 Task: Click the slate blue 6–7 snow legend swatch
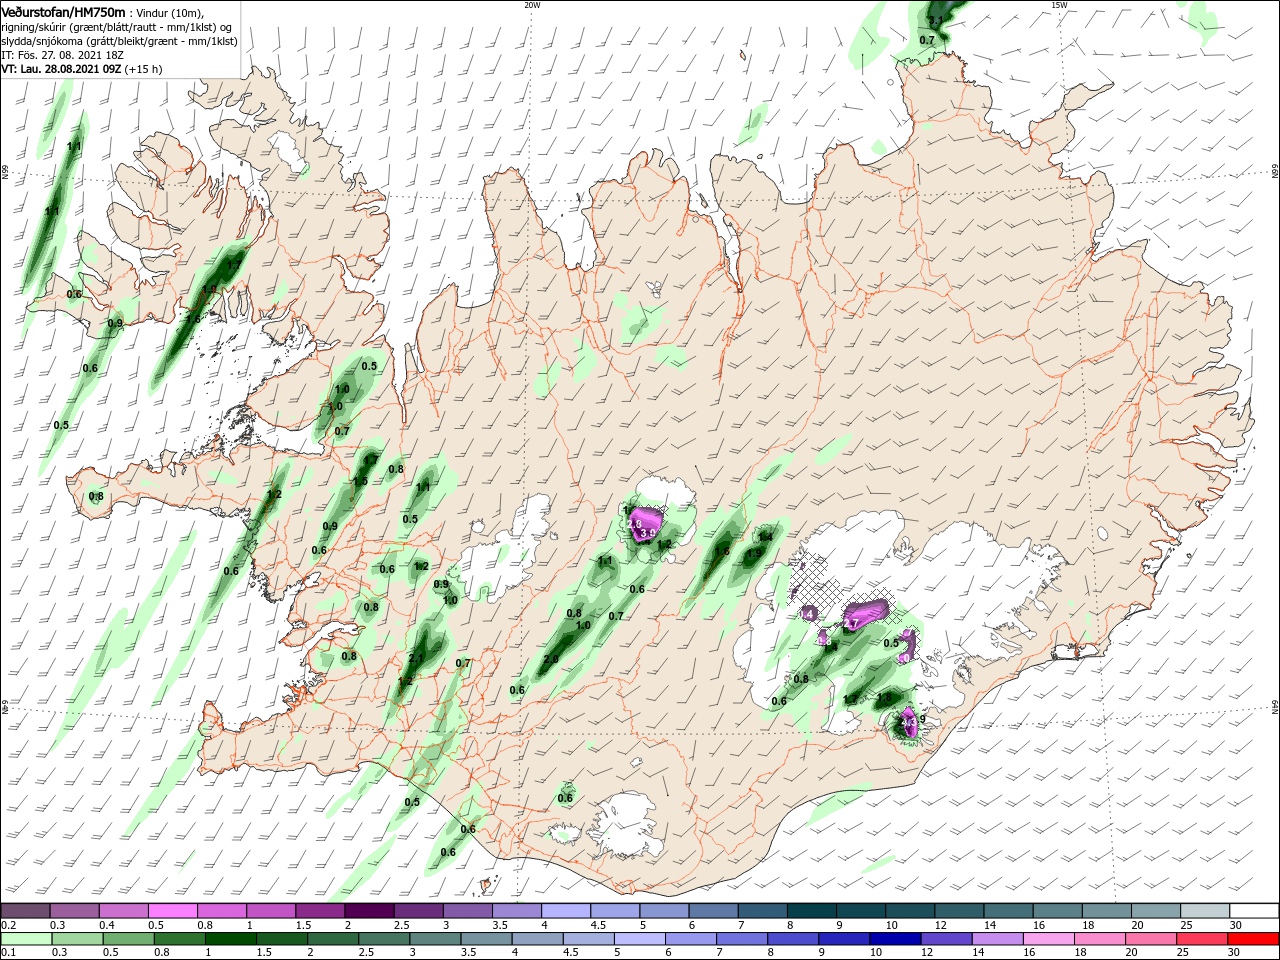pos(712,911)
